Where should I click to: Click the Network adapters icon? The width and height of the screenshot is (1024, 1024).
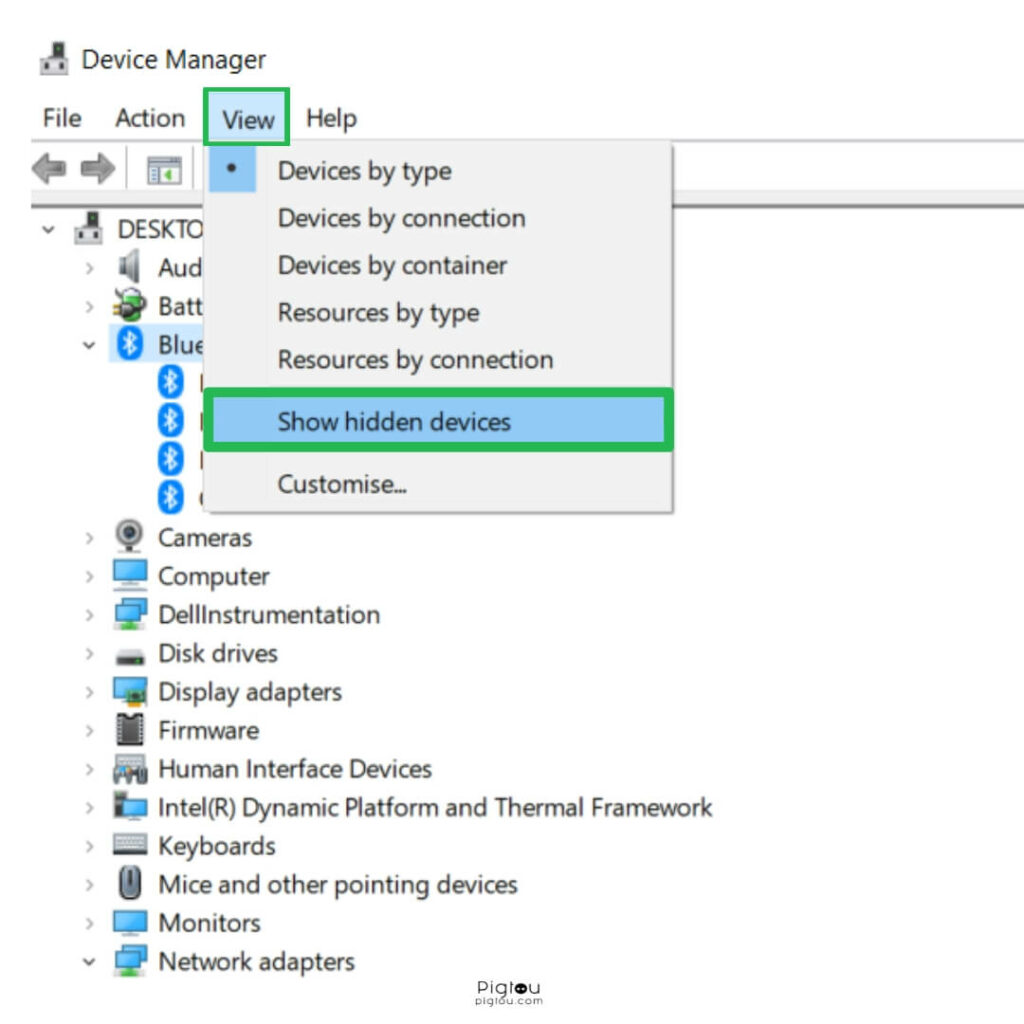(x=130, y=961)
